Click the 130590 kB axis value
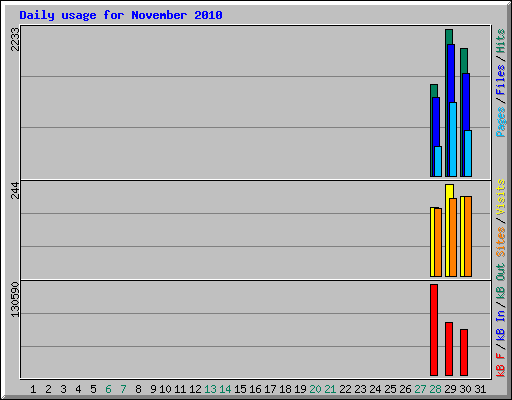Screen dimensions: 512x400 [x=15, y=299]
